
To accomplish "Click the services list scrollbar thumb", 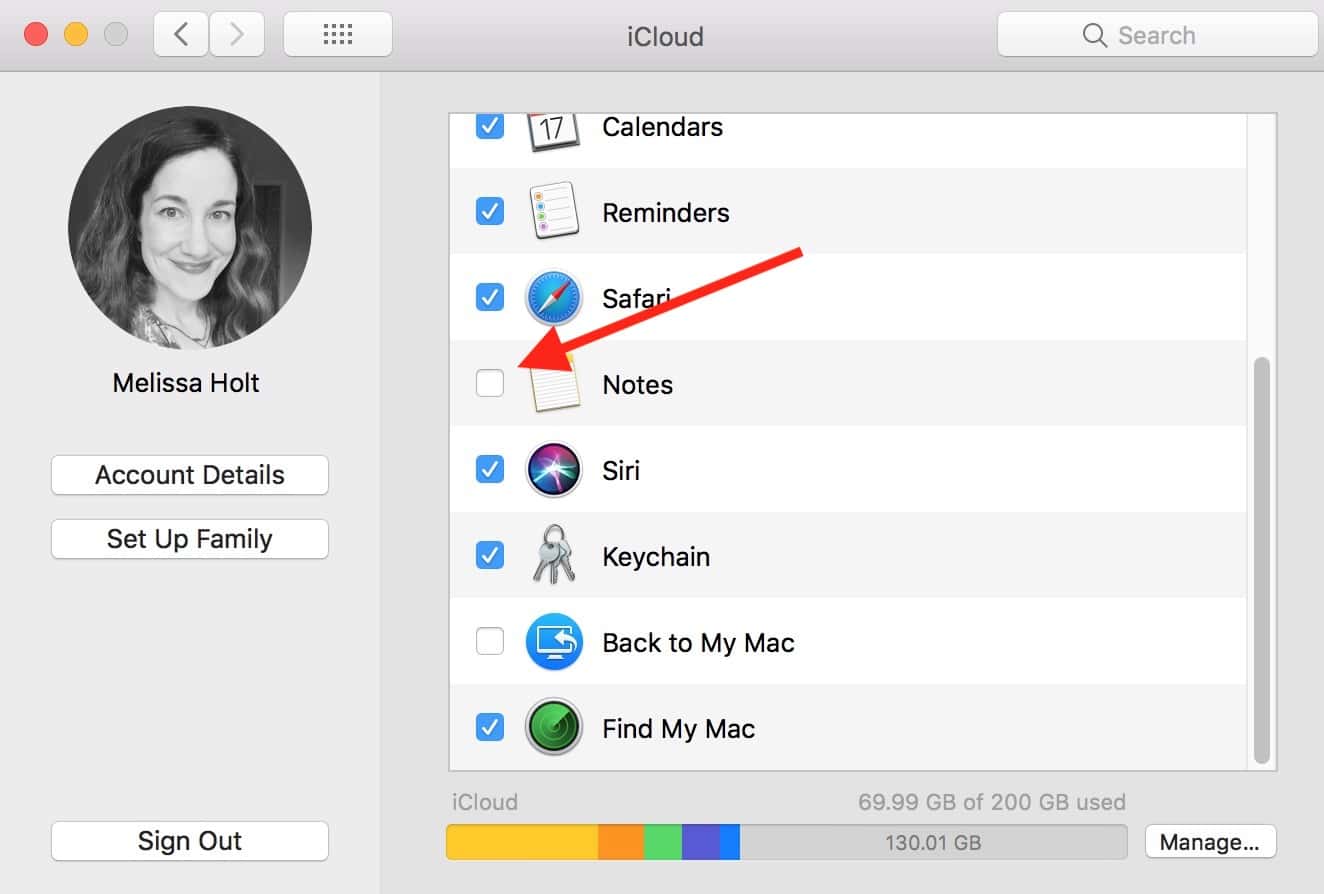I will 1261,560.
